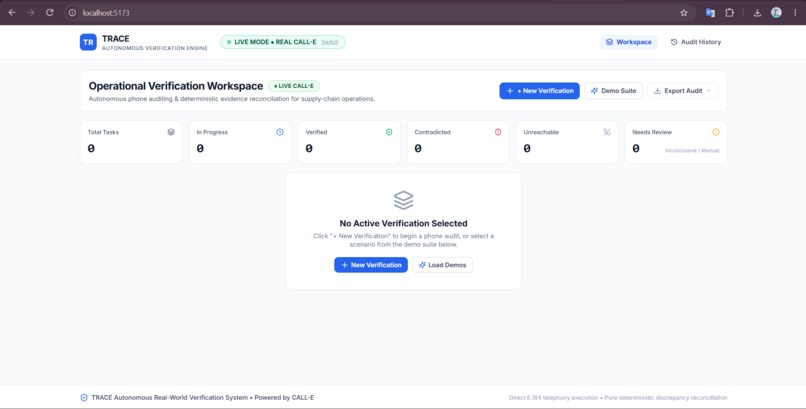Click the LIVE CALL-E status pill
This screenshot has width=806, height=409.
pyautogui.click(x=294, y=86)
